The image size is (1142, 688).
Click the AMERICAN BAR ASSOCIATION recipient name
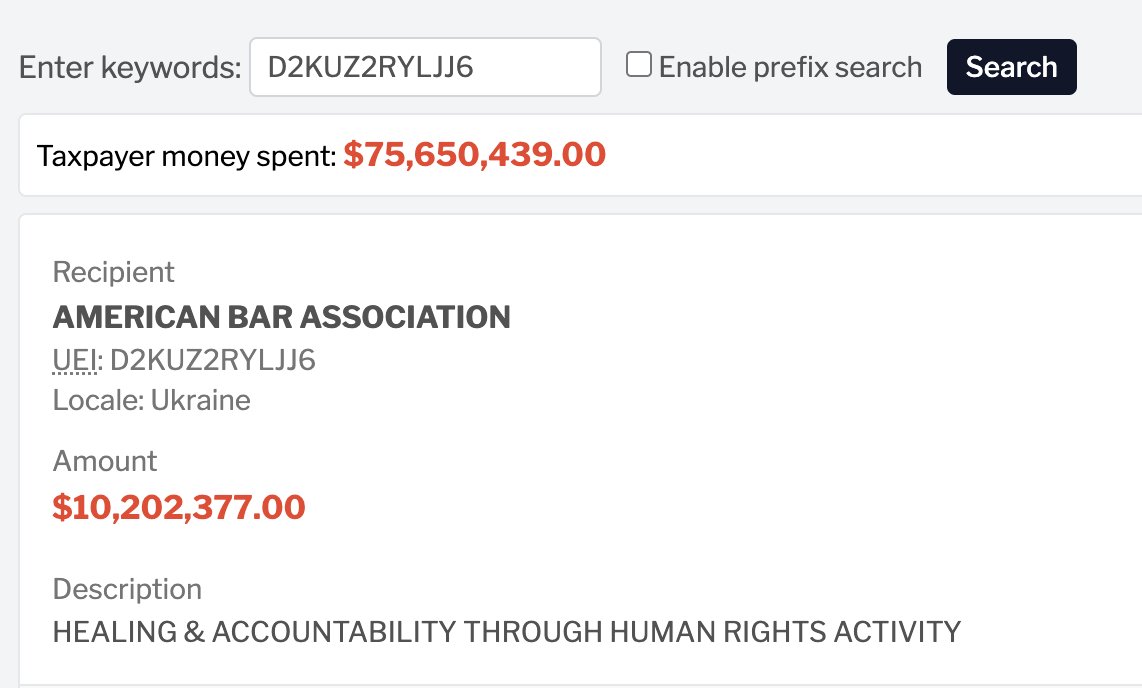pyautogui.click(x=281, y=317)
